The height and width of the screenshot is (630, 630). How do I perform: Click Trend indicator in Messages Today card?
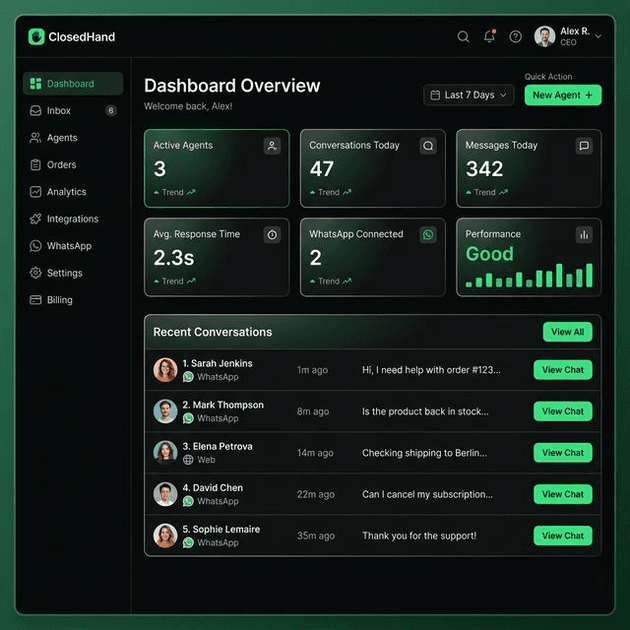coord(487,192)
